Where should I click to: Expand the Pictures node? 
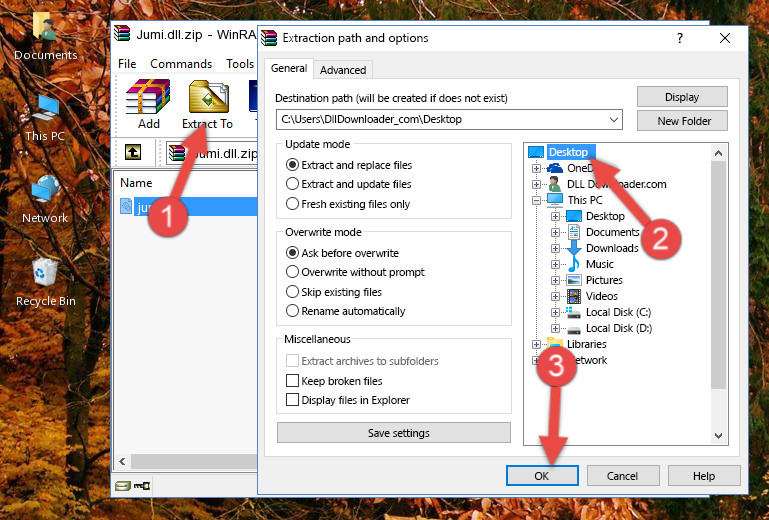(x=555, y=281)
